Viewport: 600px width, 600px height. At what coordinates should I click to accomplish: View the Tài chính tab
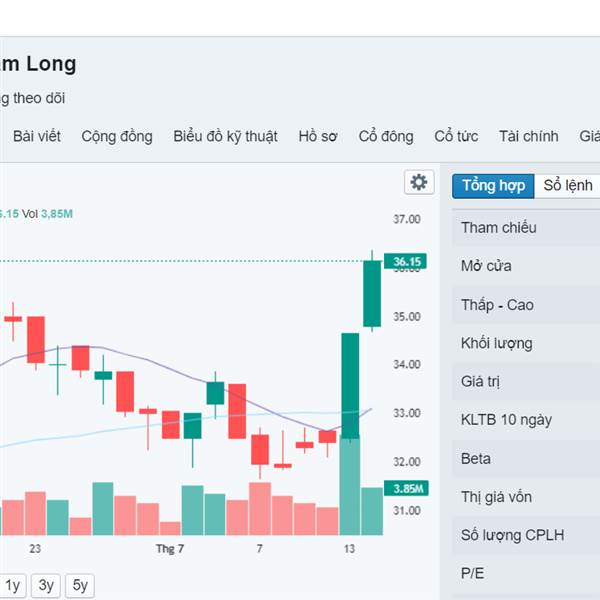[x=529, y=137]
